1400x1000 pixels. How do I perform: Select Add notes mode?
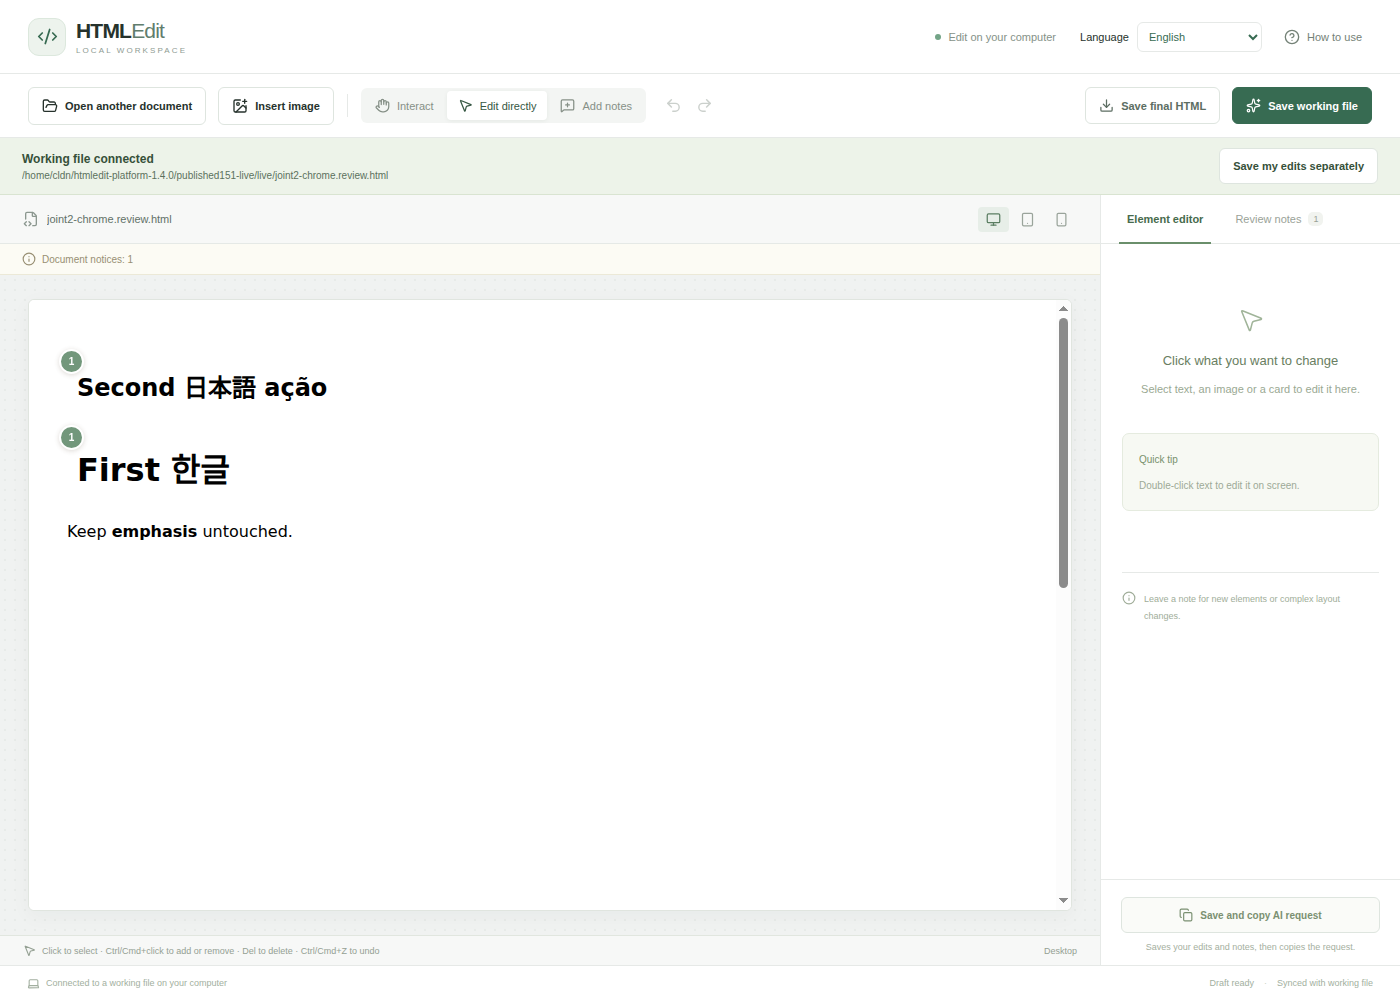click(596, 106)
